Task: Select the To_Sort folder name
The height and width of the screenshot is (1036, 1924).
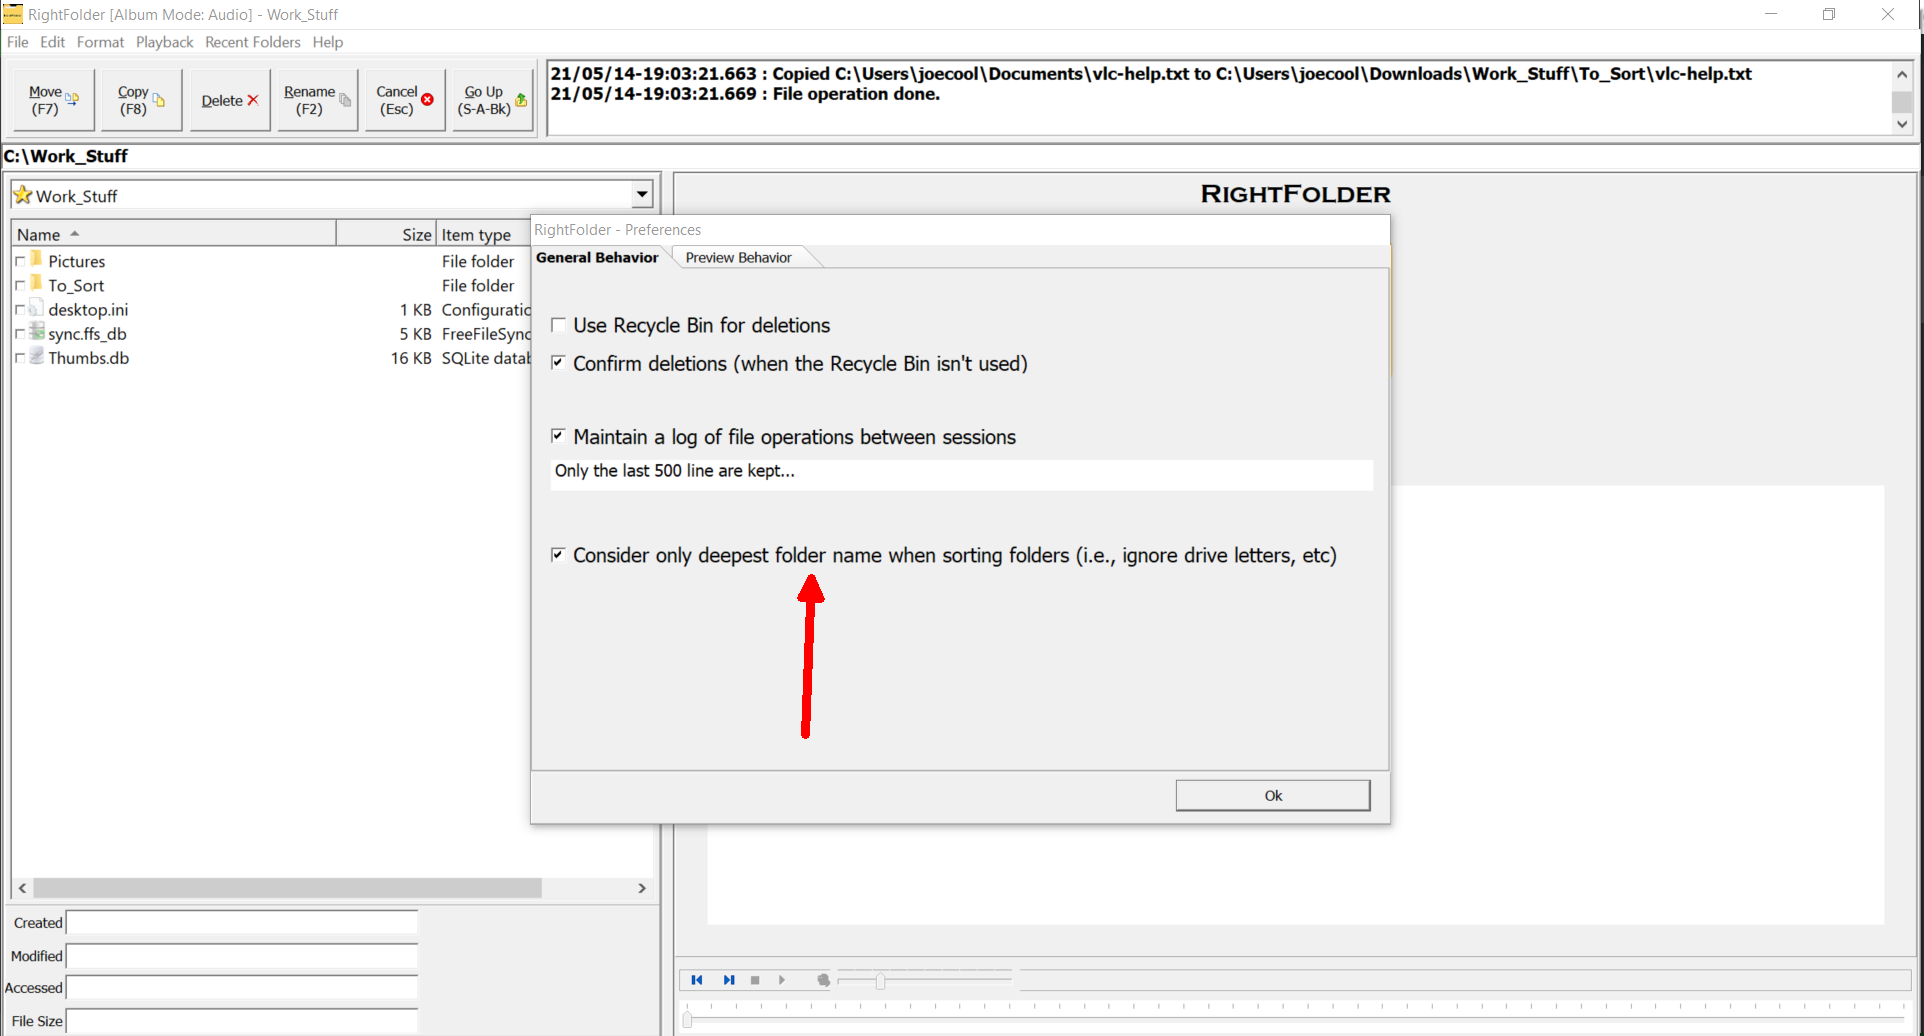Action: tap(76, 285)
